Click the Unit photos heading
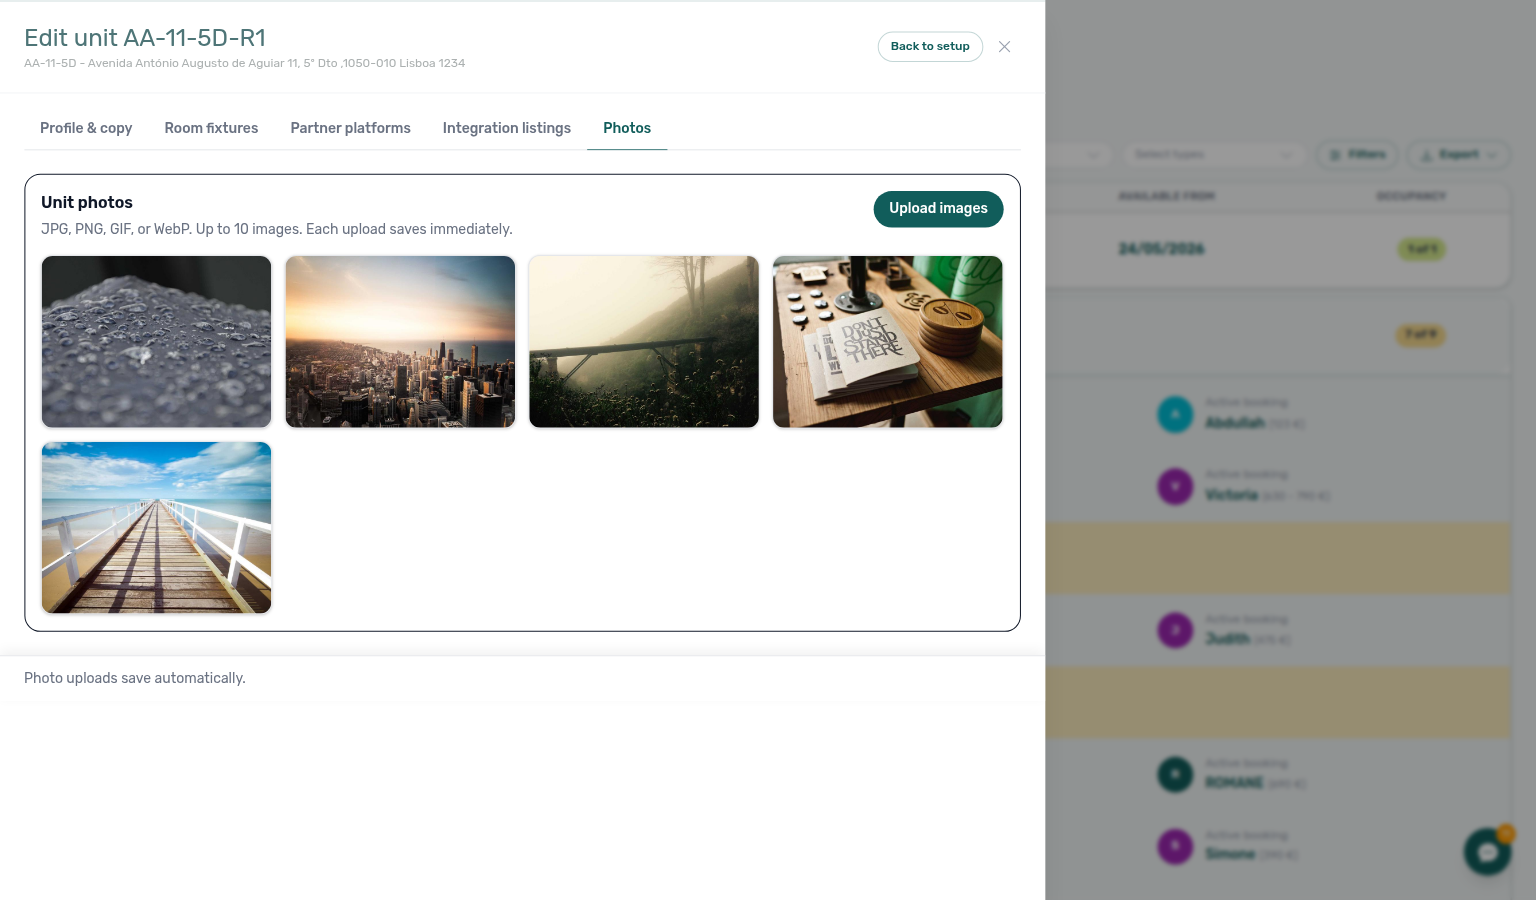 pyautogui.click(x=87, y=202)
